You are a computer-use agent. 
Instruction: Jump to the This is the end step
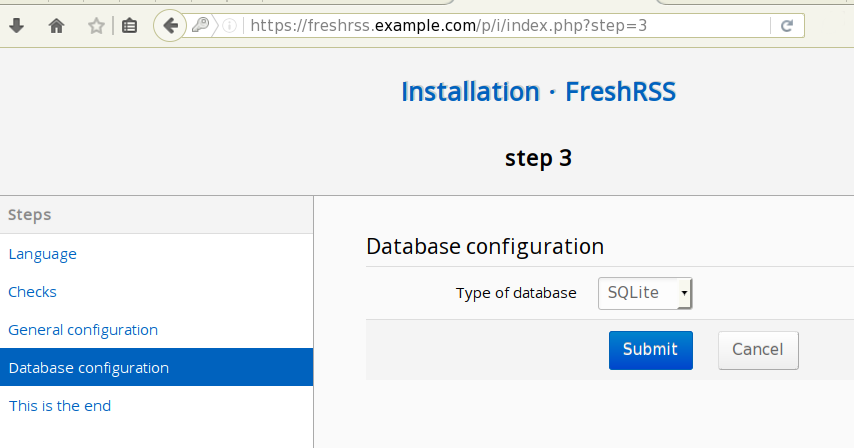coord(59,406)
